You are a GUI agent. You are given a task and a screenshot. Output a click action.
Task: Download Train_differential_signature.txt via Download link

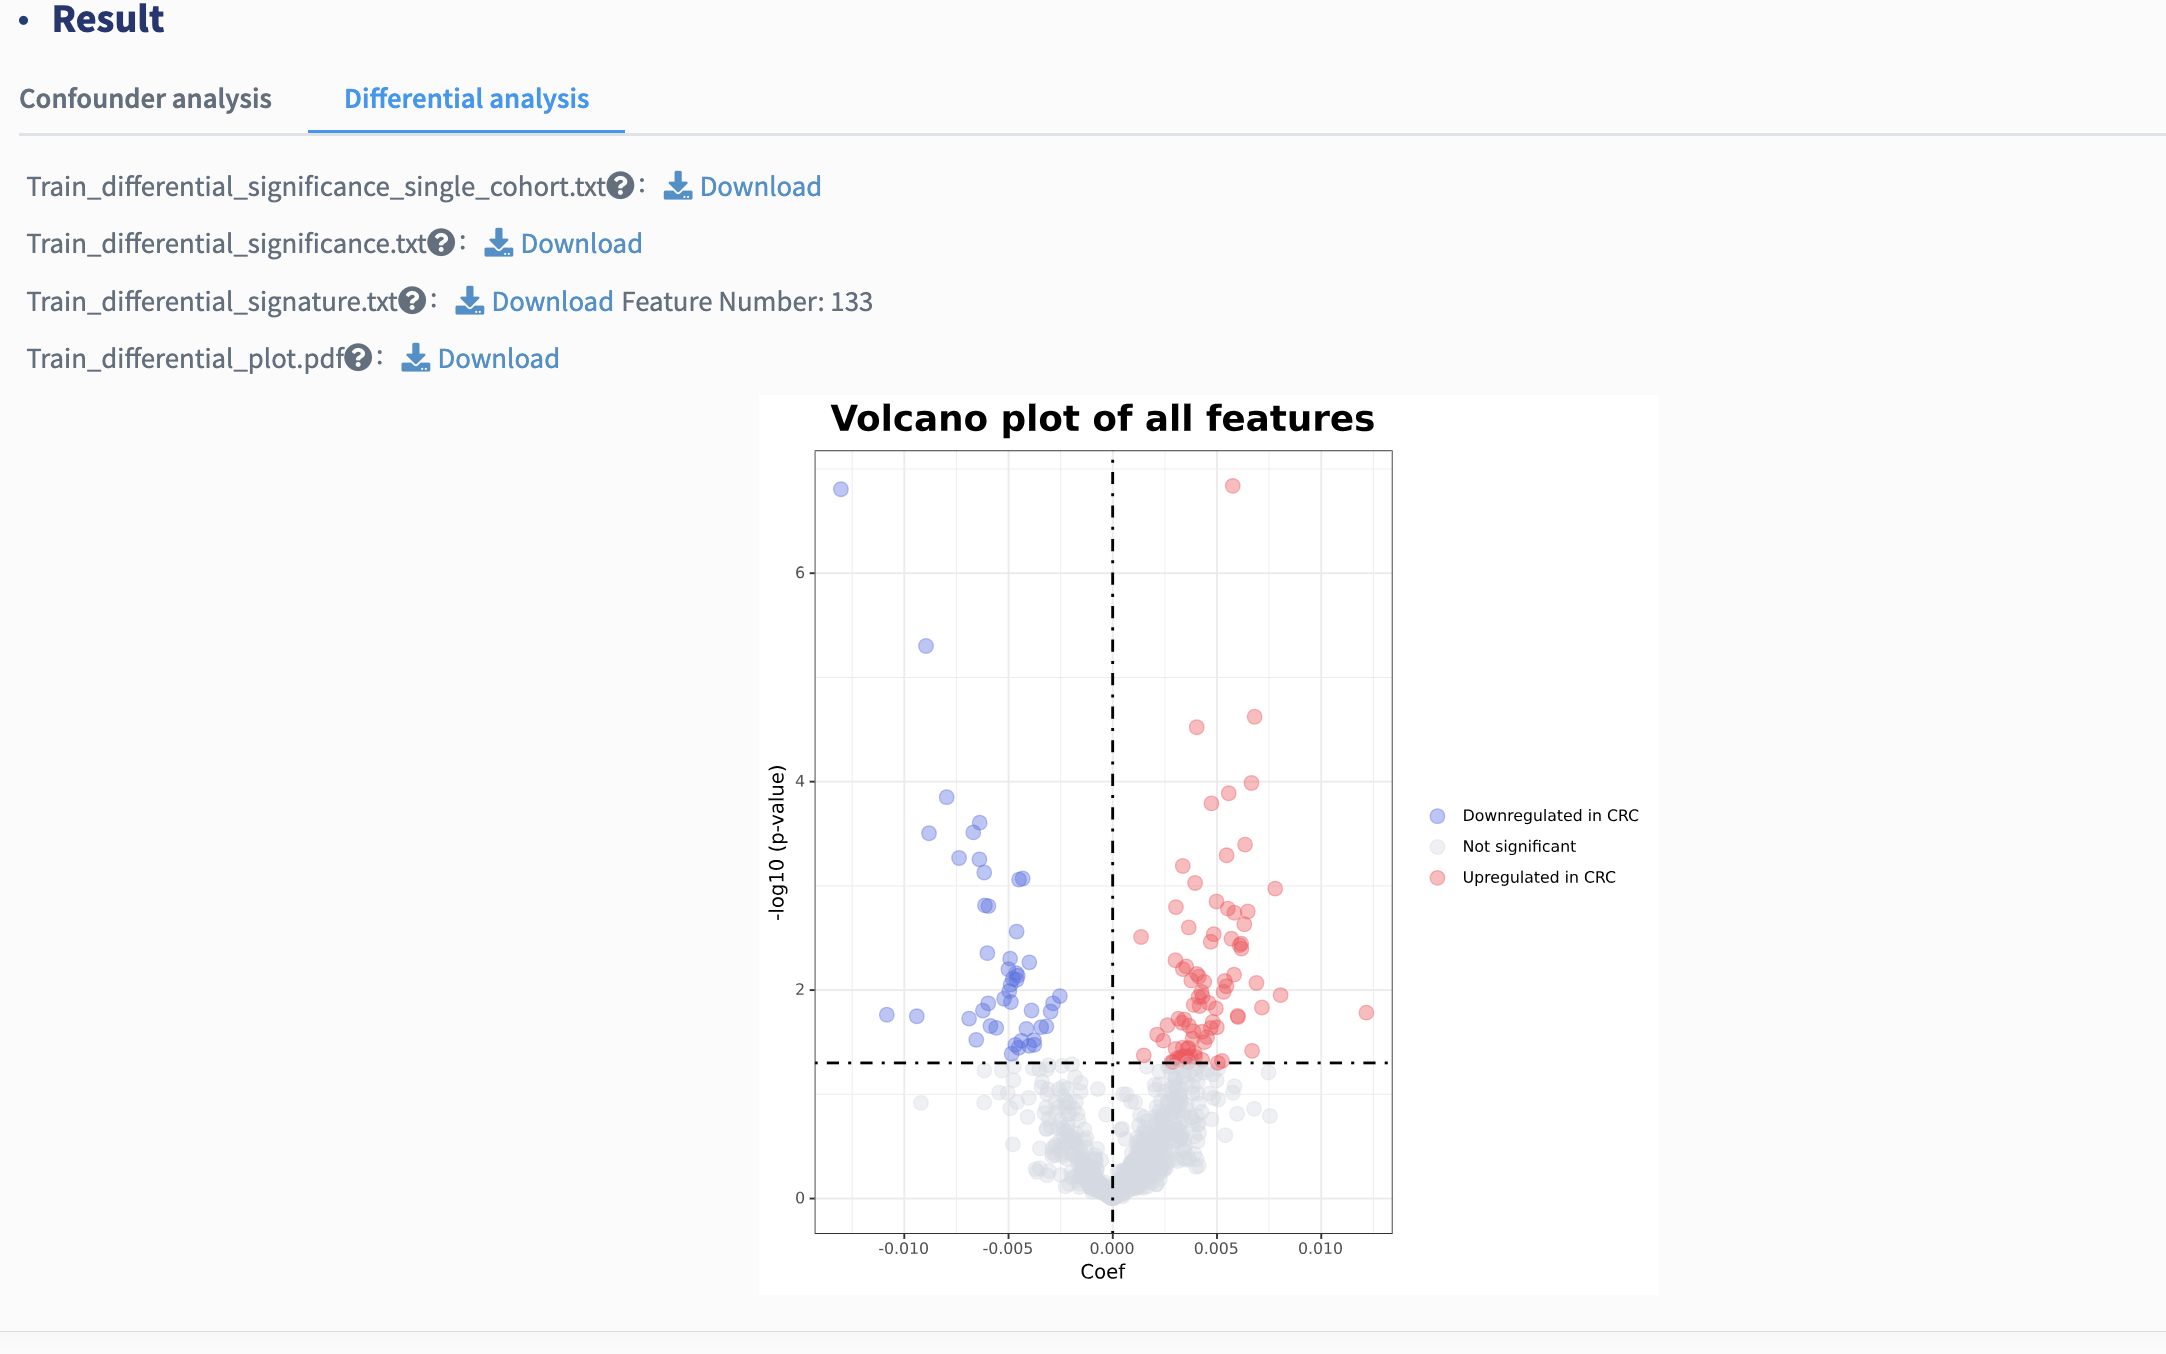click(552, 301)
